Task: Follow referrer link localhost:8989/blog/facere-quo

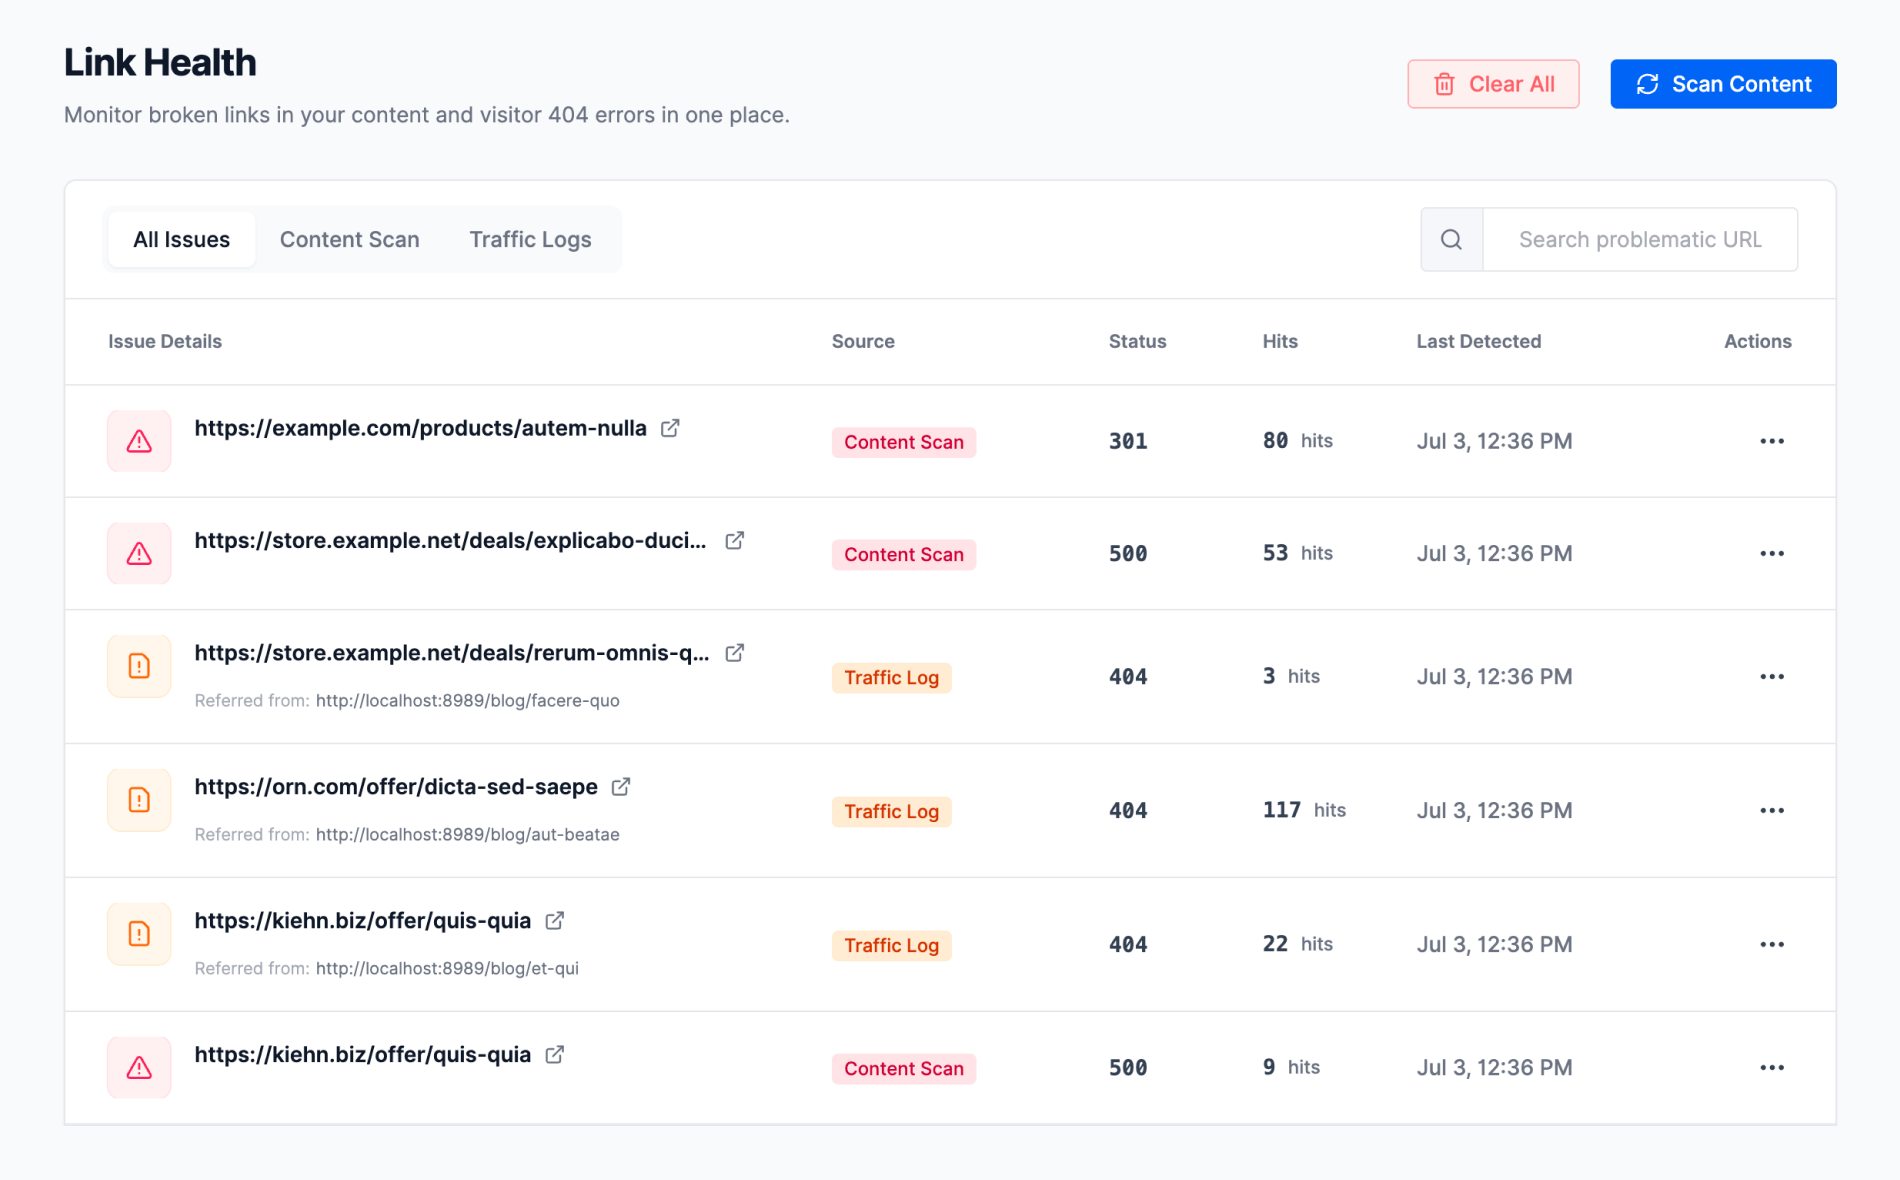Action: tap(468, 701)
